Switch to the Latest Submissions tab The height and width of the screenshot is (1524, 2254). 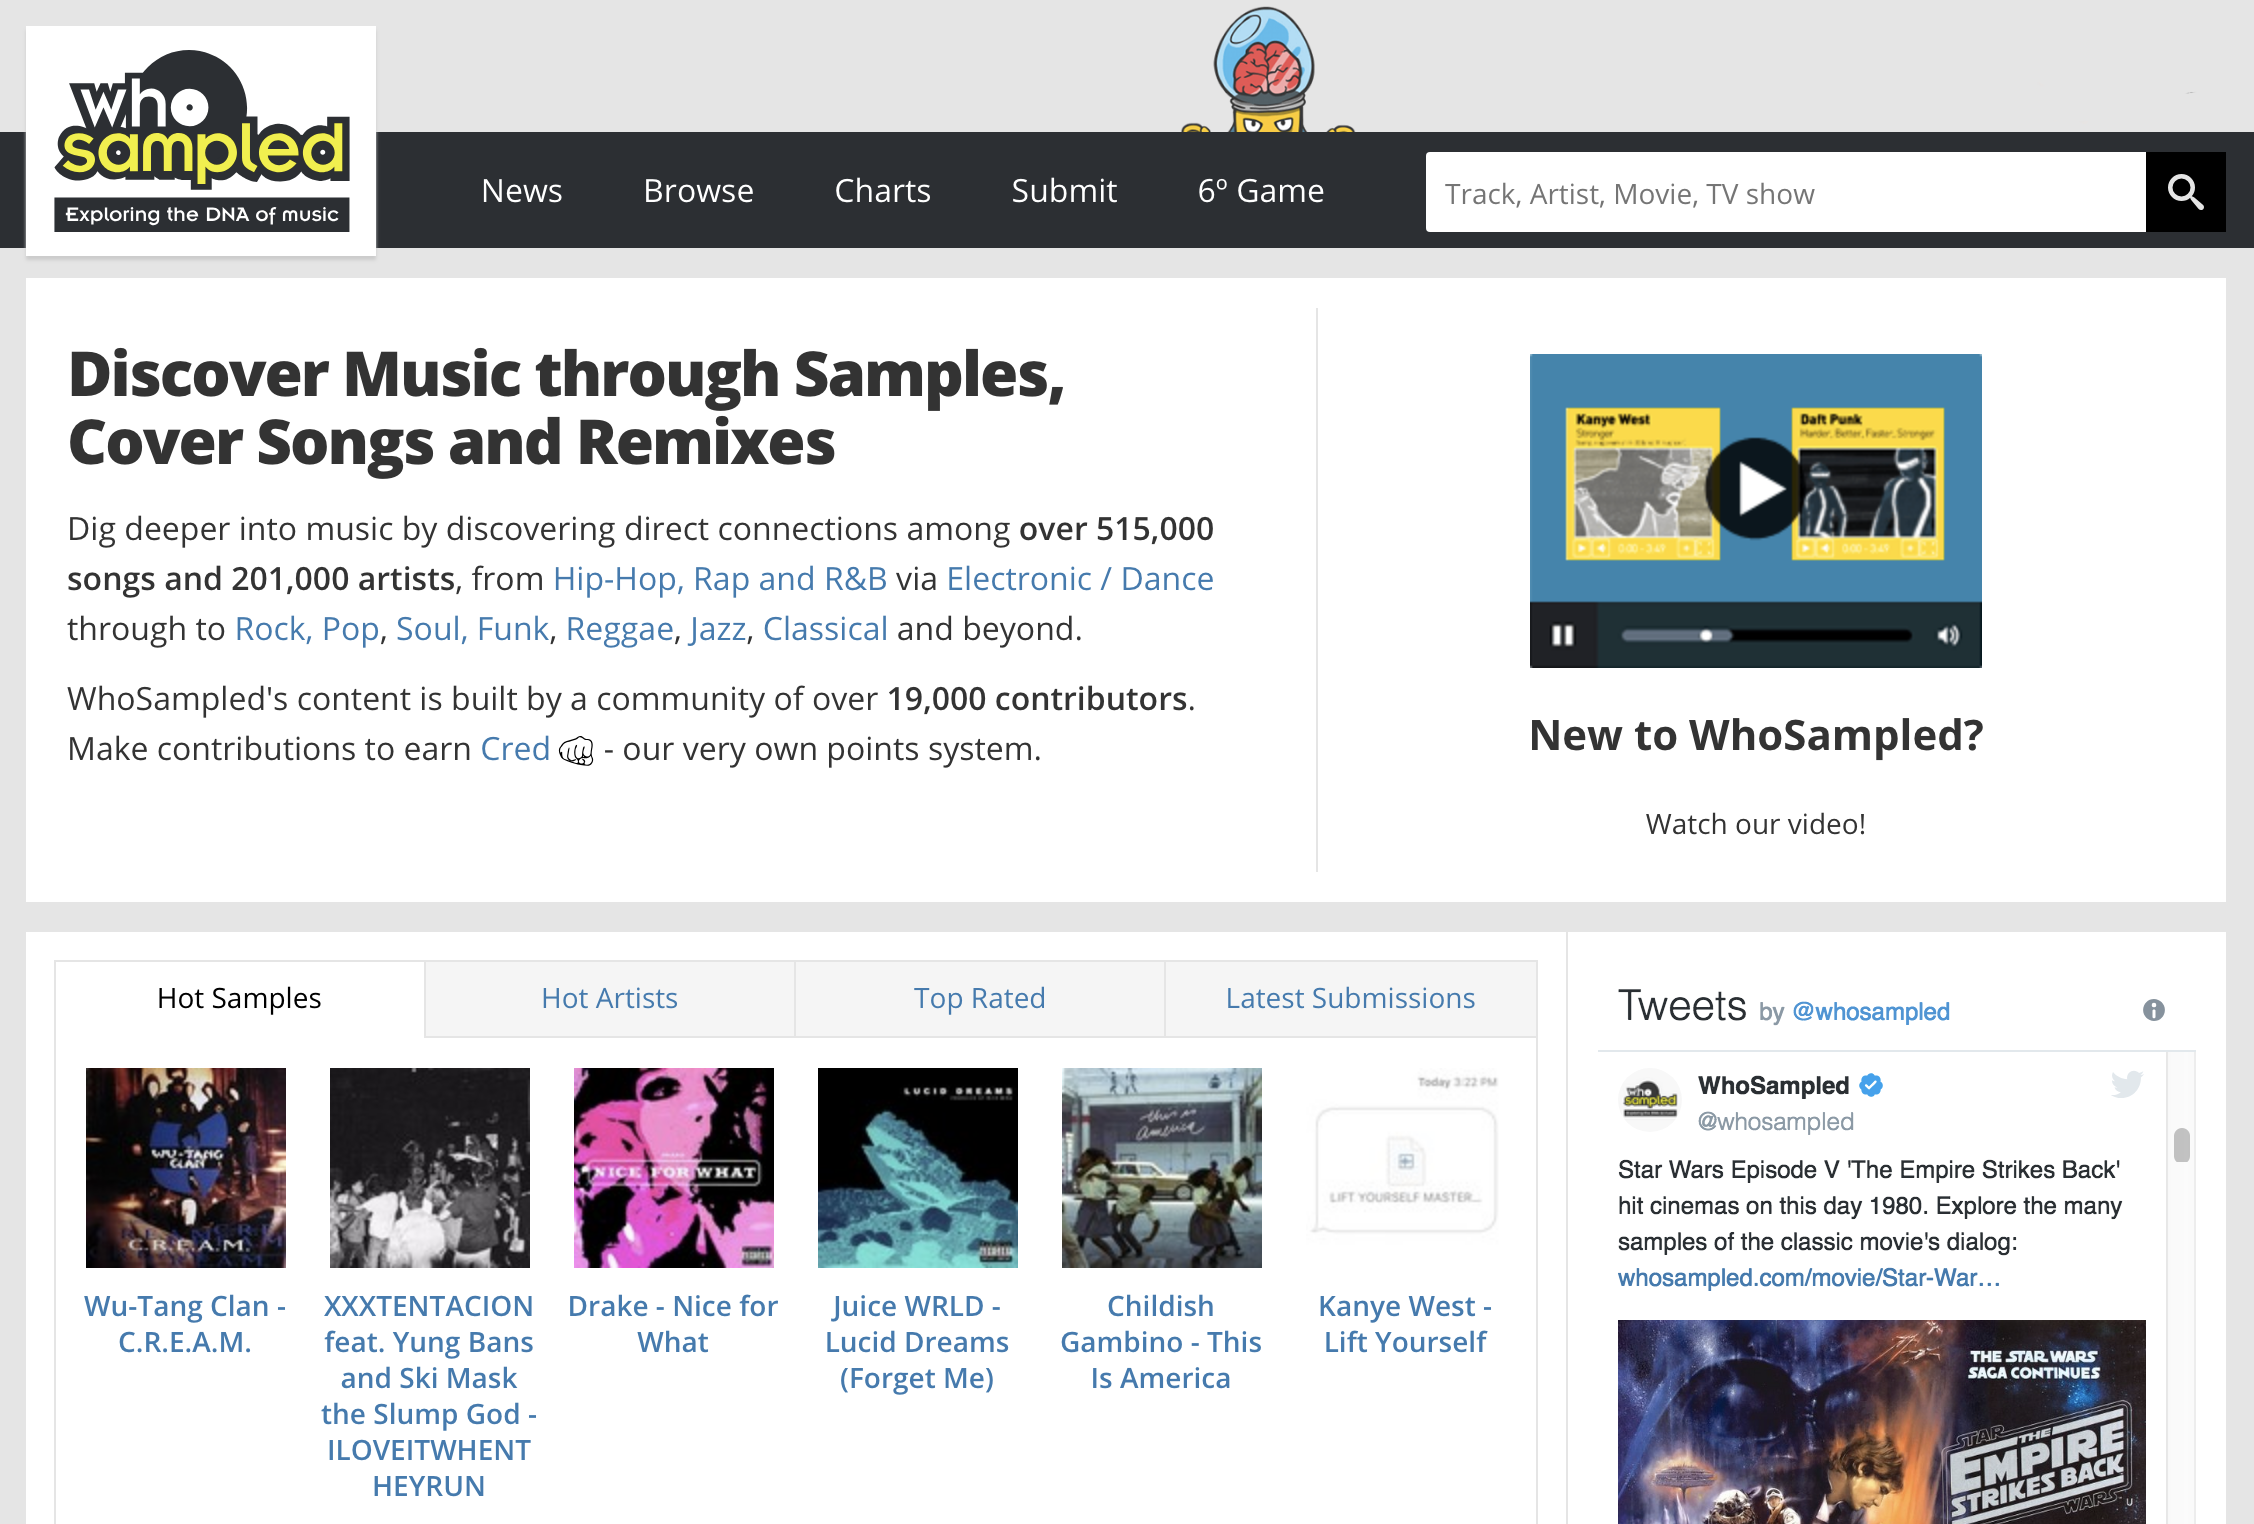[x=1350, y=998]
